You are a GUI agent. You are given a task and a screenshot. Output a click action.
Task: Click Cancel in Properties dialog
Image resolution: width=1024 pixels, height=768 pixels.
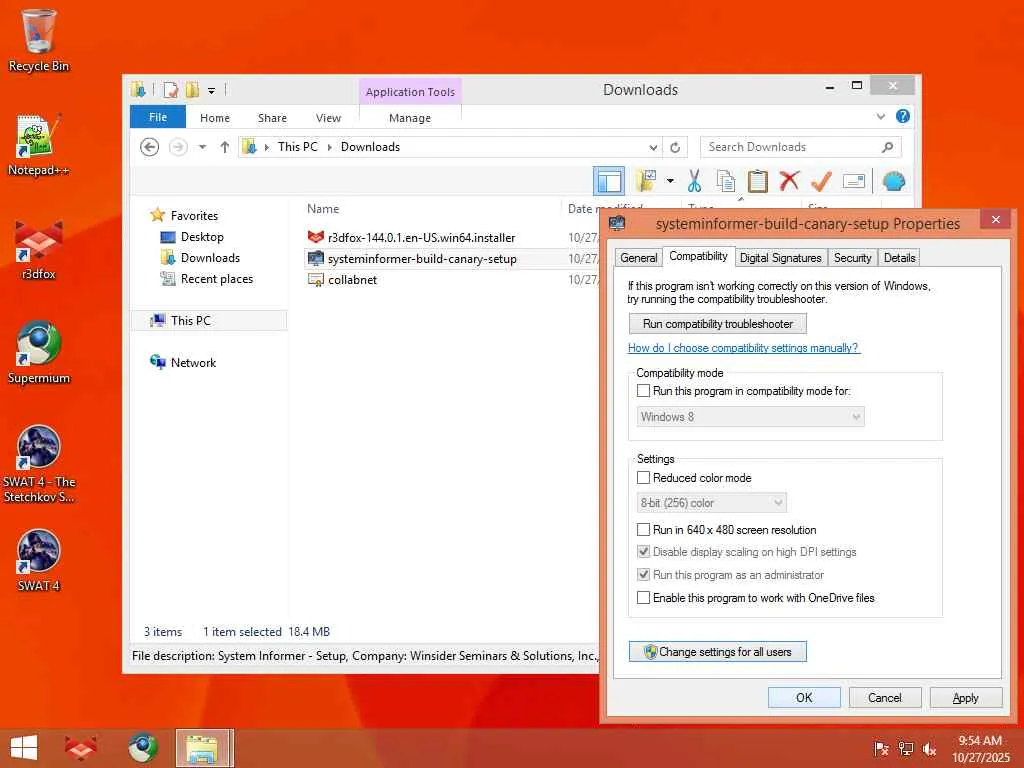click(885, 697)
